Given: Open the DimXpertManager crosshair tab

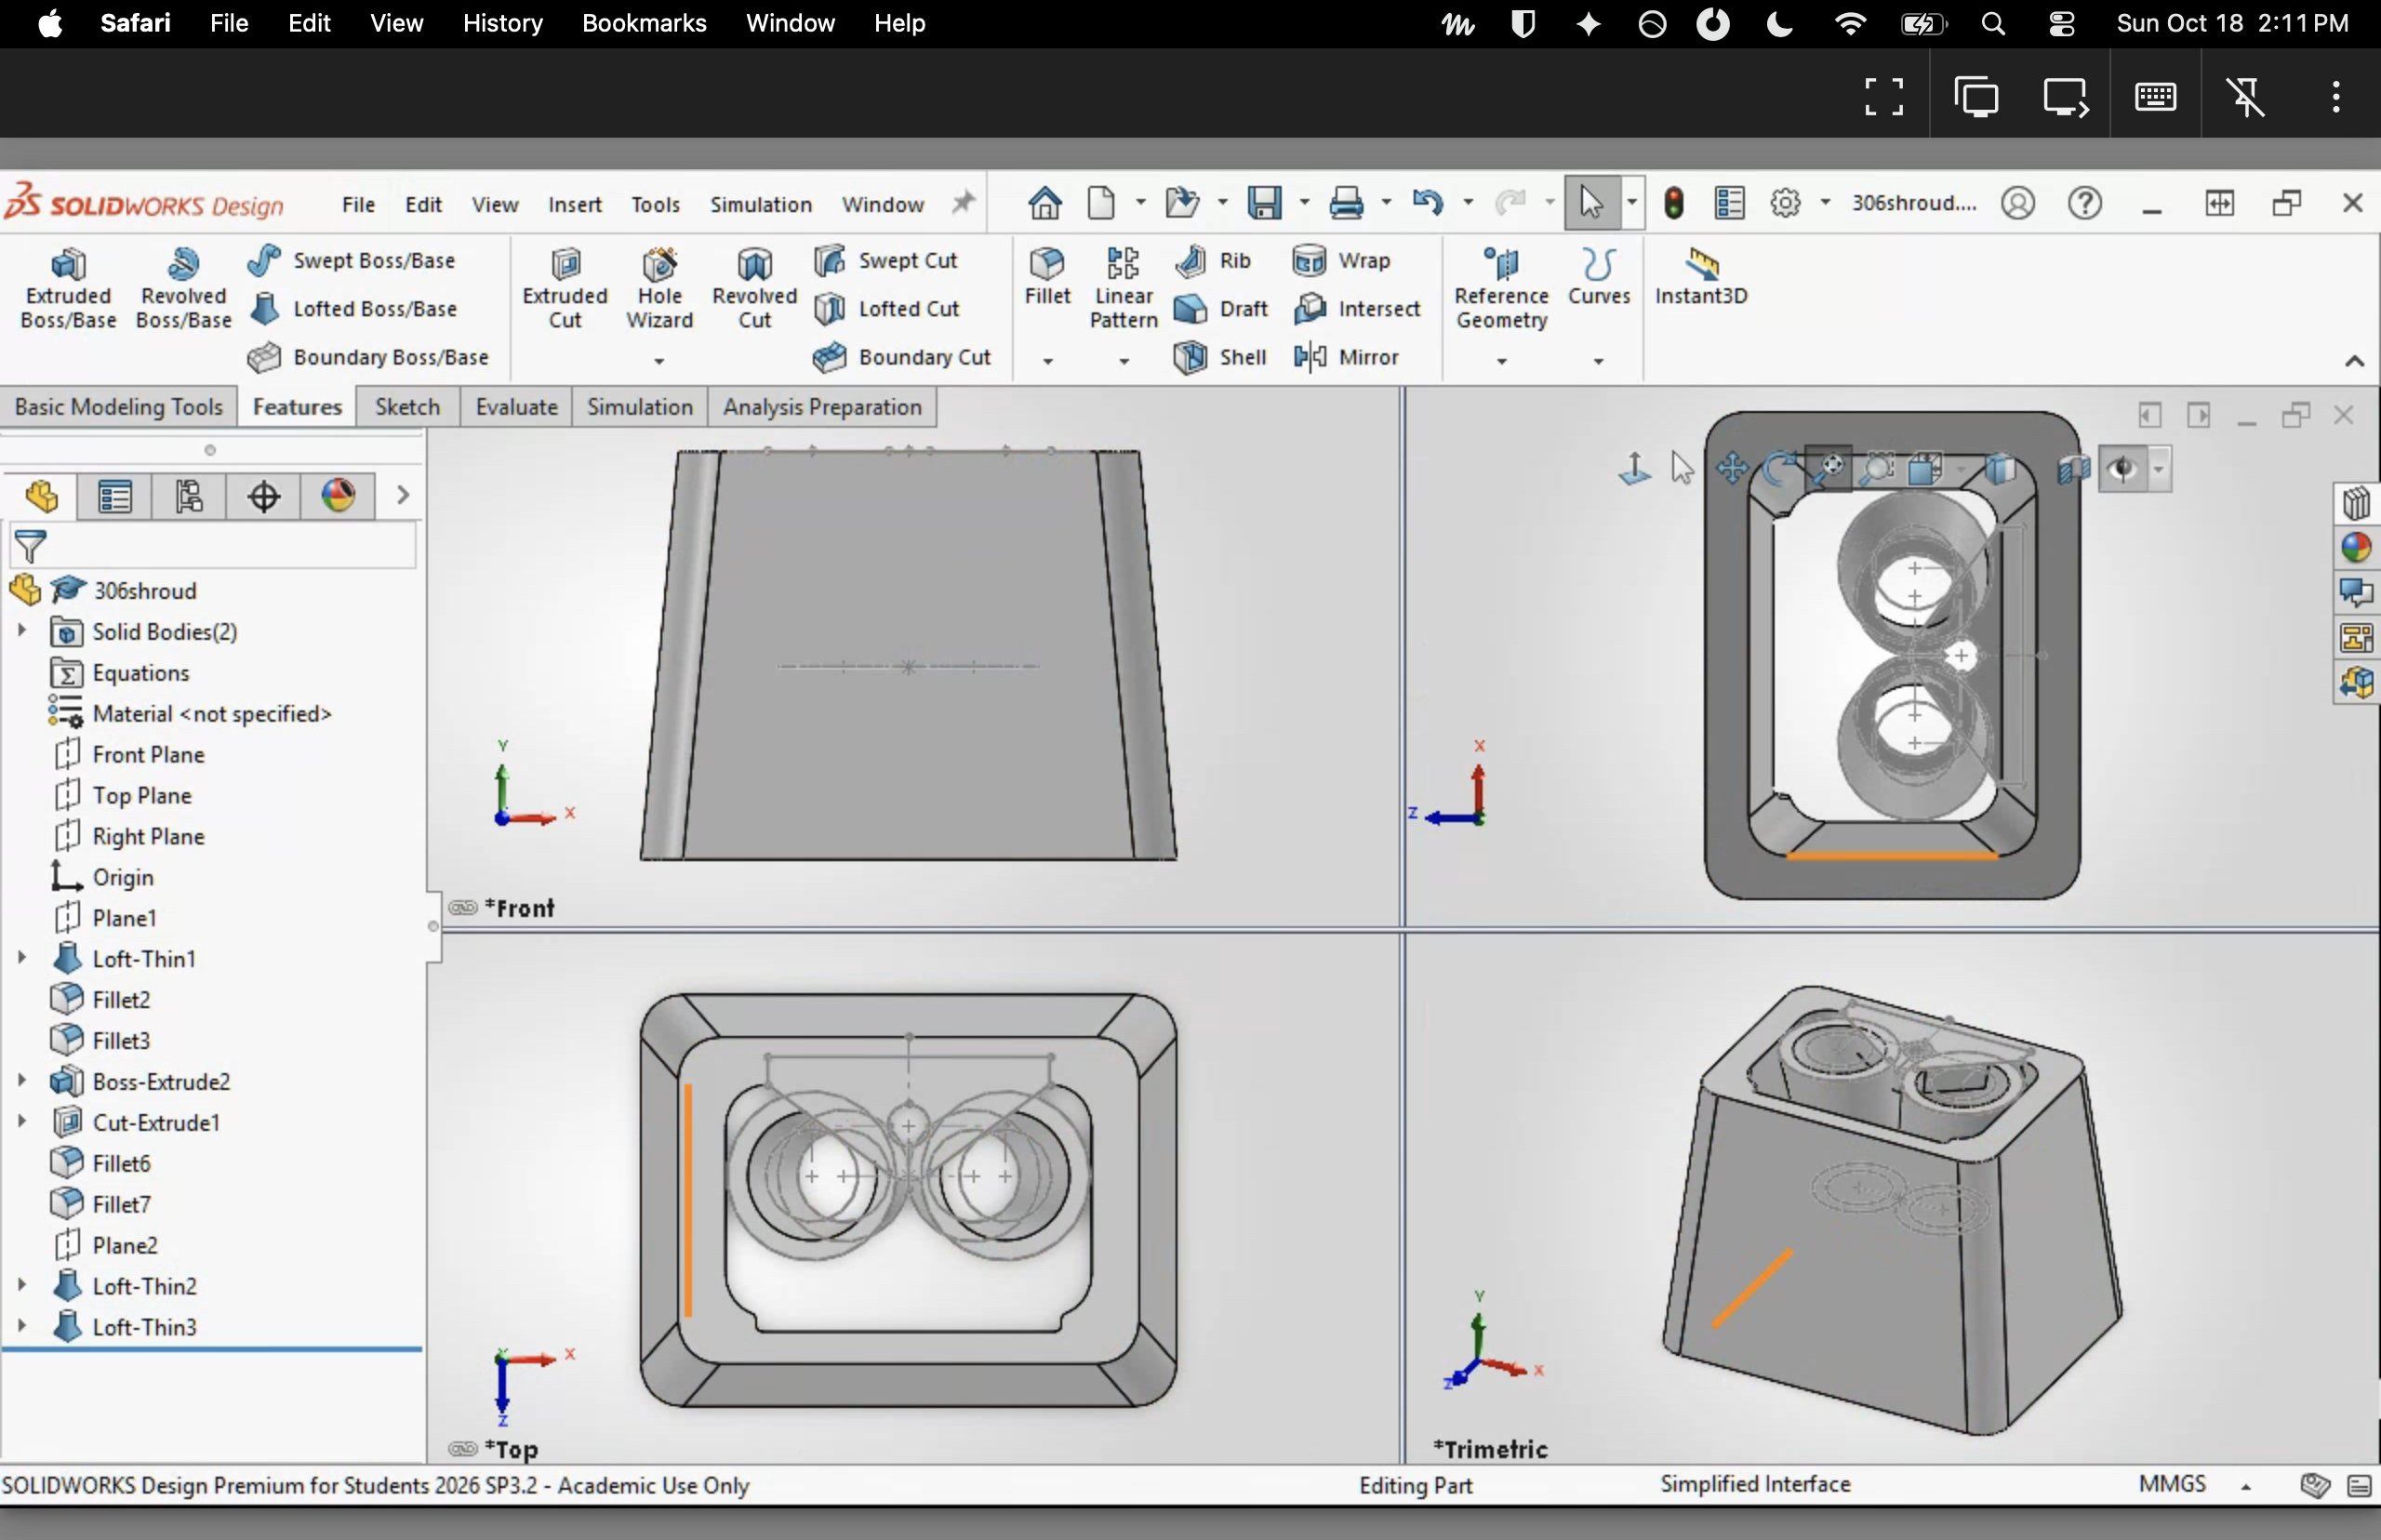Looking at the screenshot, I should [264, 496].
